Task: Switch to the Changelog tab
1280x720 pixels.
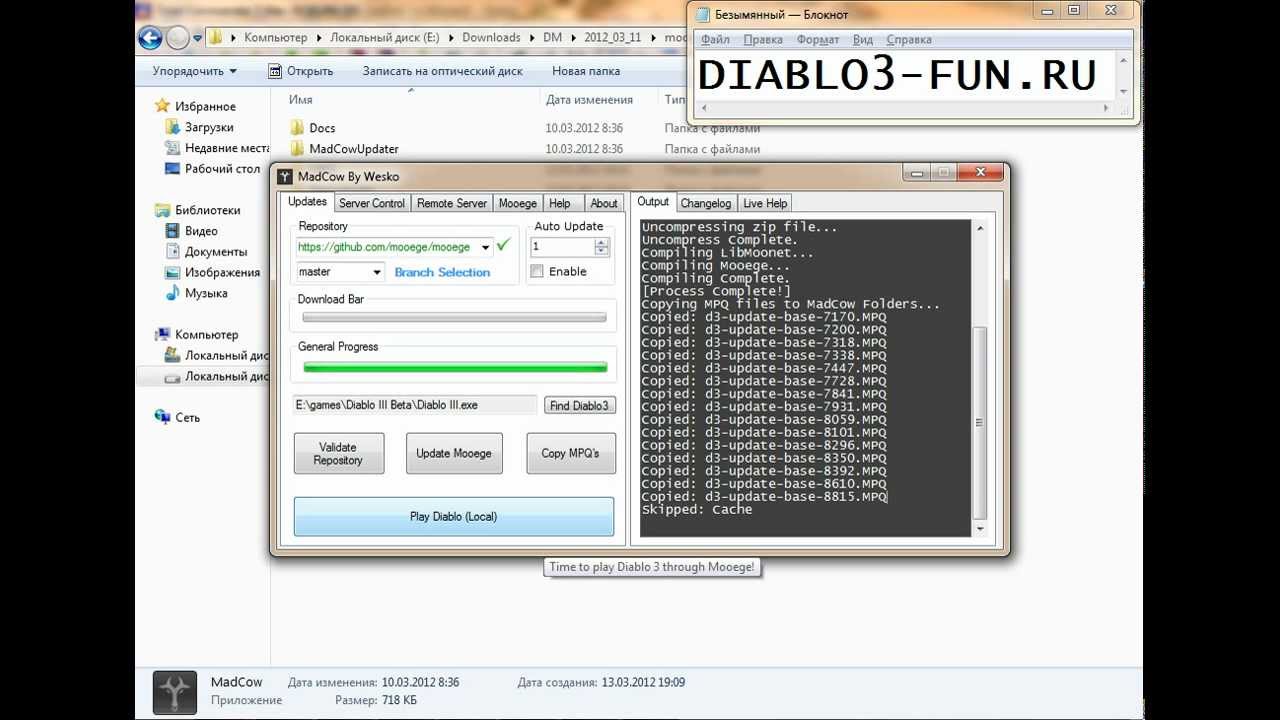Action: [706, 203]
